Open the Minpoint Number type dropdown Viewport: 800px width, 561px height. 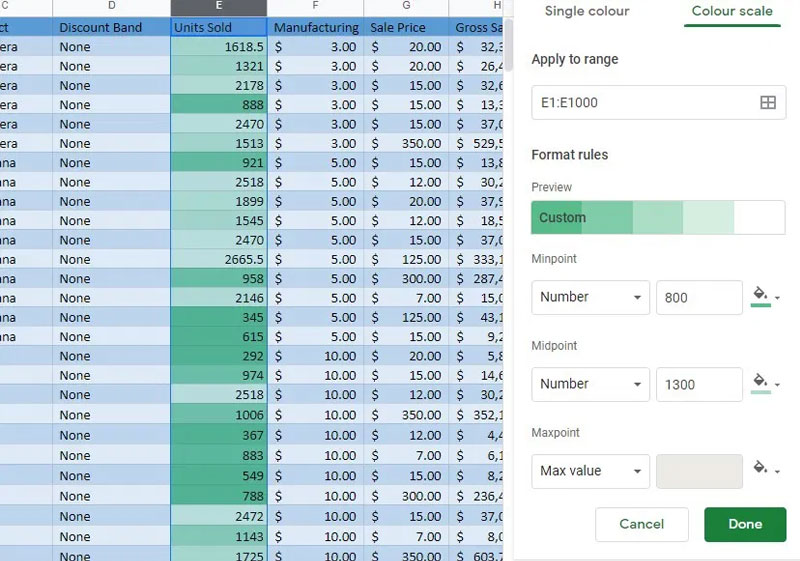(x=590, y=297)
